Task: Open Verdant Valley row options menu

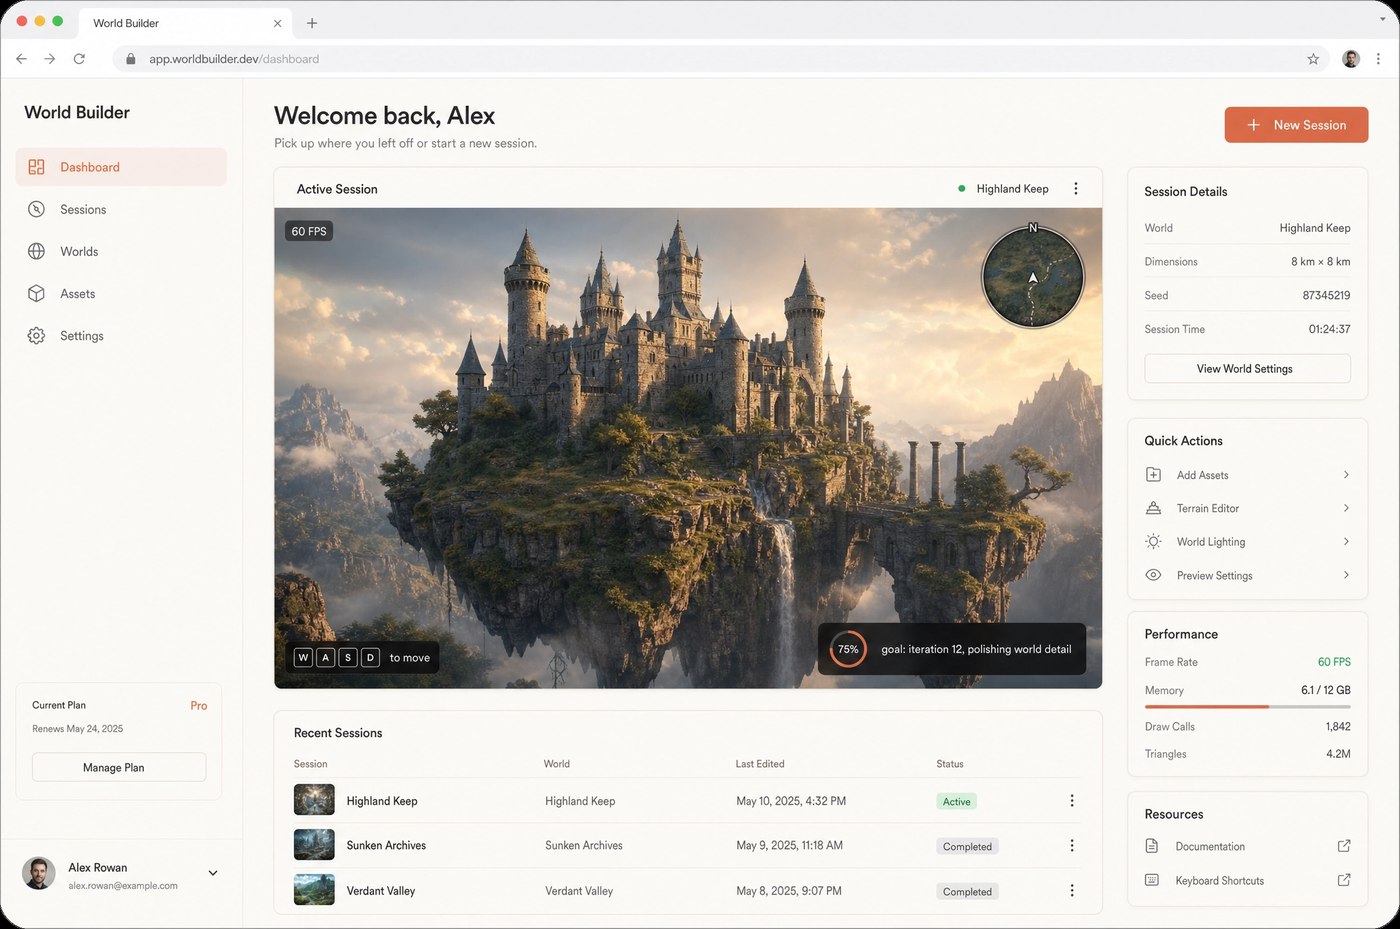Action: pos(1072,890)
